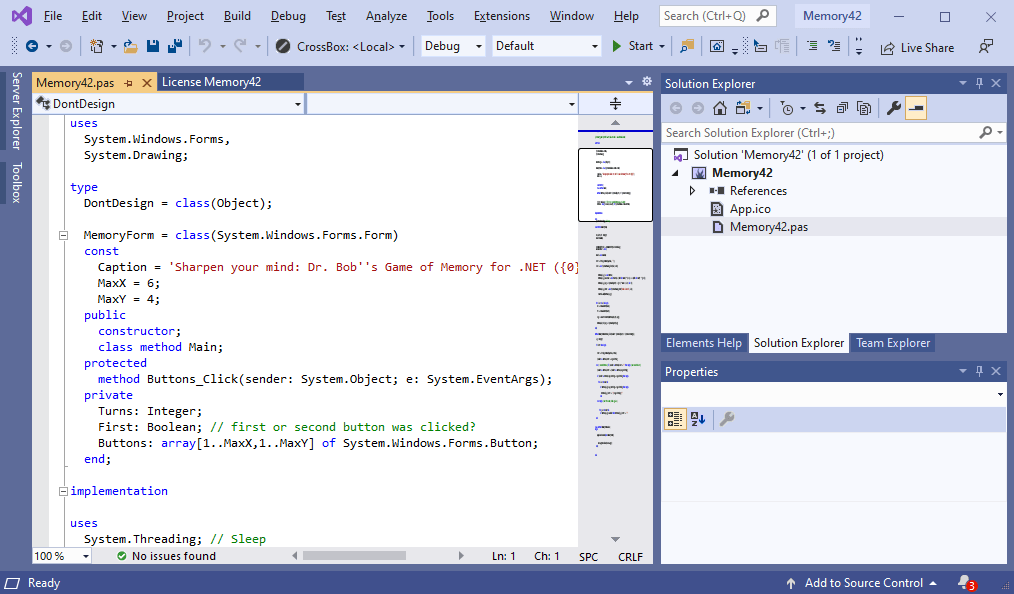Open project Properties wrench icon
The image size is (1014, 594).
coord(894,108)
